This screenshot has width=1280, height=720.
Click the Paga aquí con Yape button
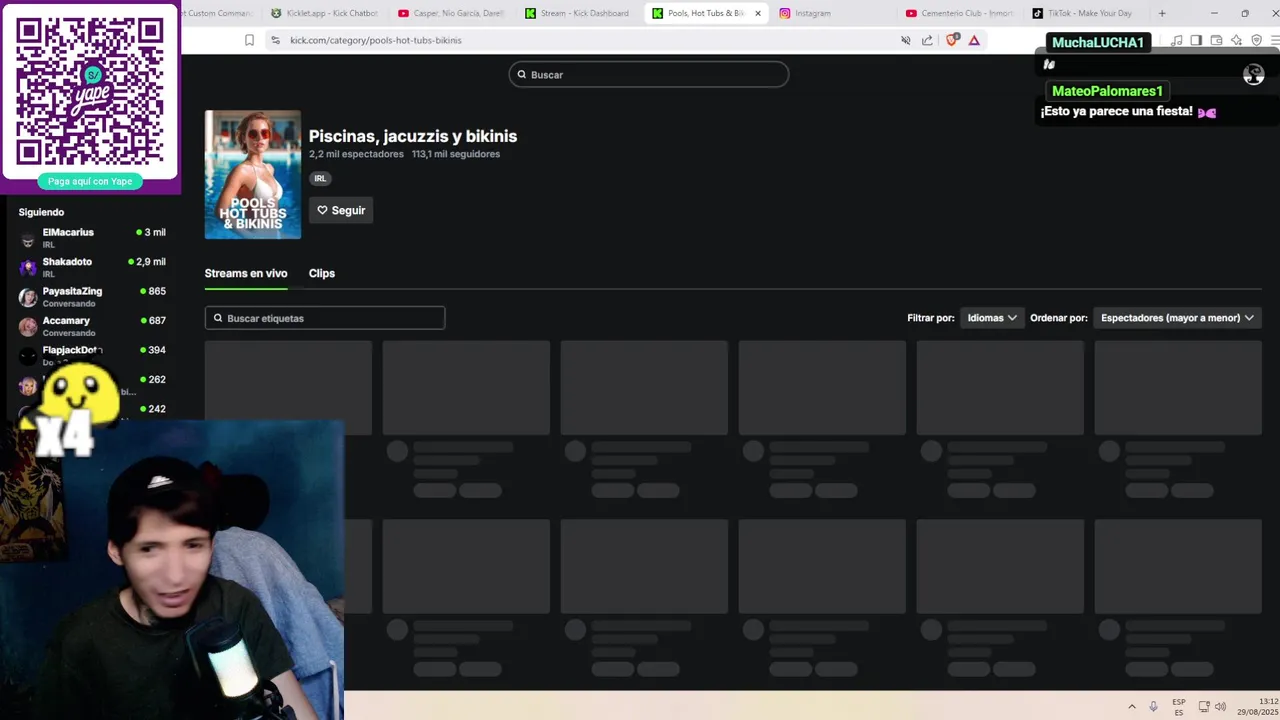[90, 181]
